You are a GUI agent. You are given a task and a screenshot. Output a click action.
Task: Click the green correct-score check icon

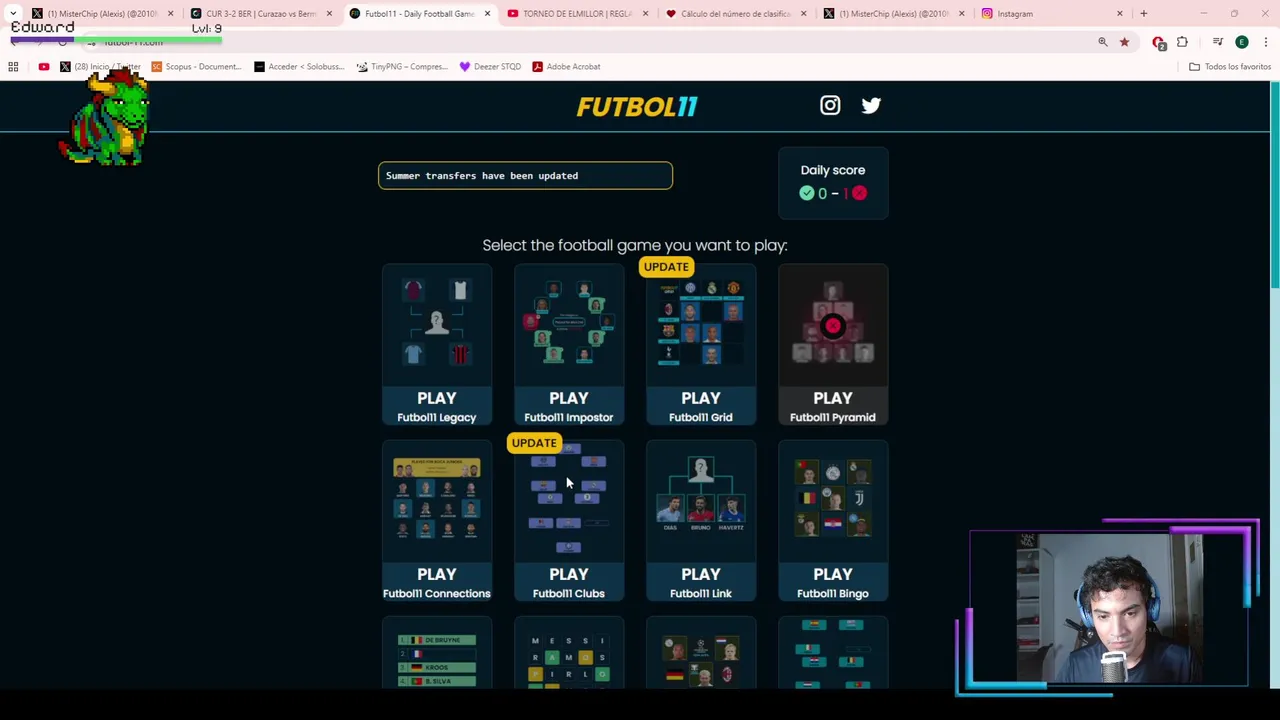tap(807, 193)
